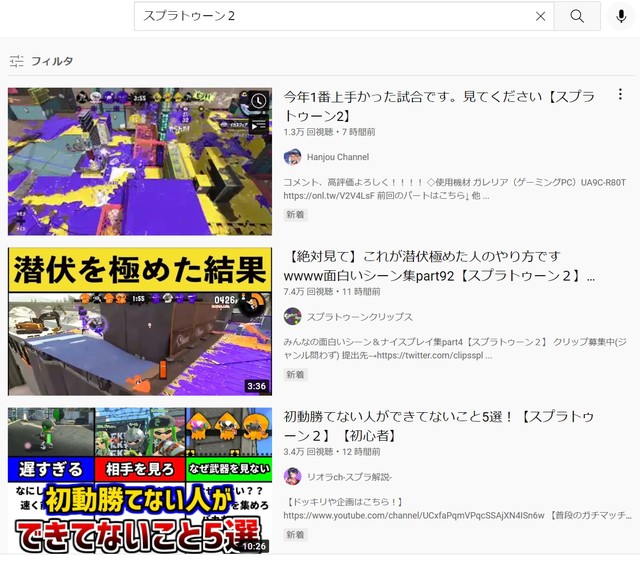Go to the スプラトゥーンクリップス channel name
640x567 pixels.
click(x=360, y=317)
